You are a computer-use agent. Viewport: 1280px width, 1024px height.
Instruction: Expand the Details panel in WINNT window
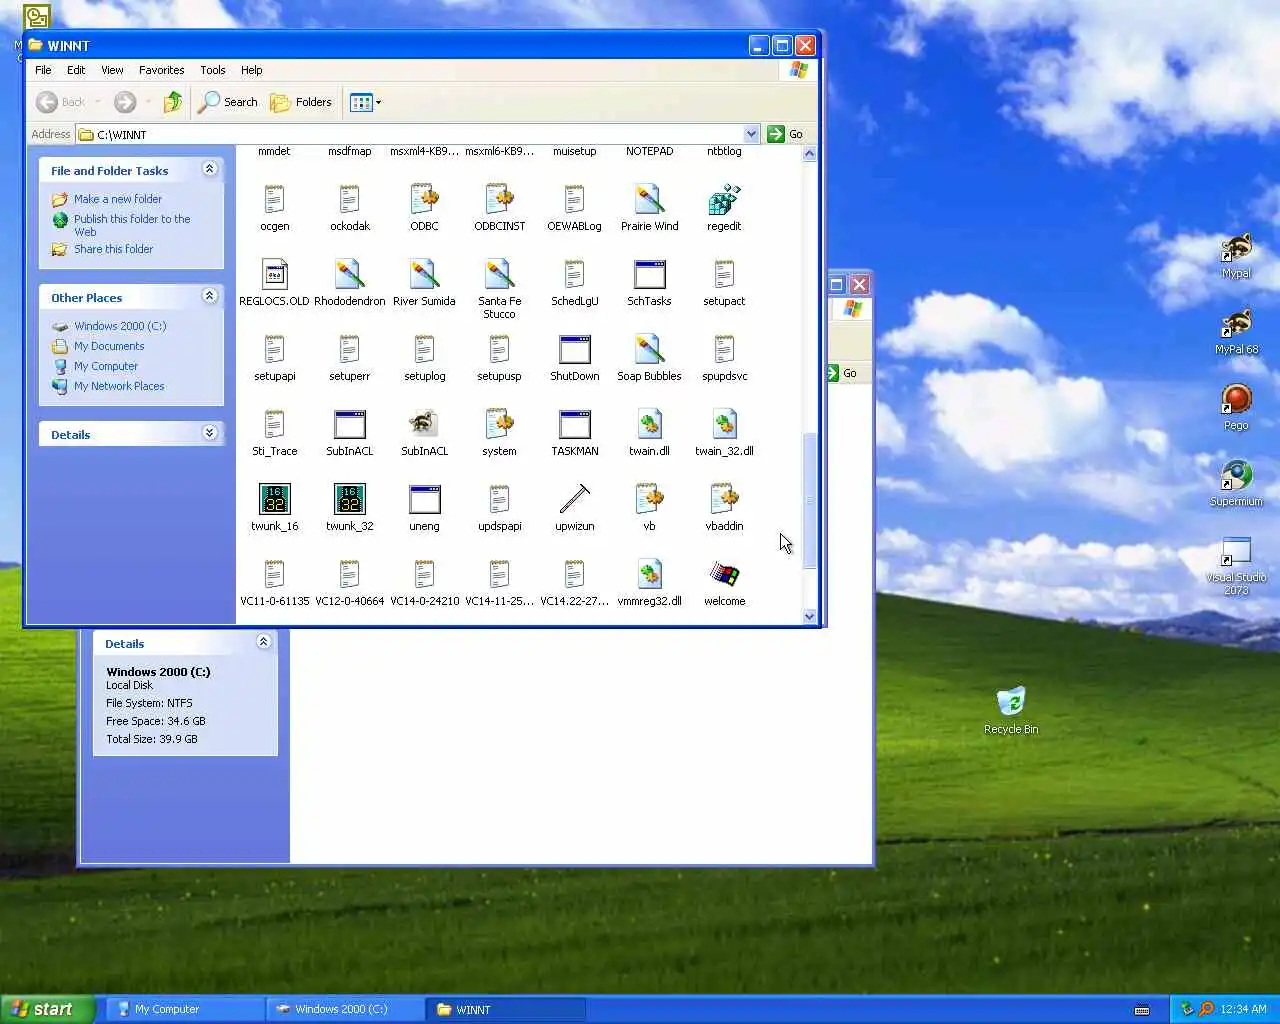click(x=209, y=433)
